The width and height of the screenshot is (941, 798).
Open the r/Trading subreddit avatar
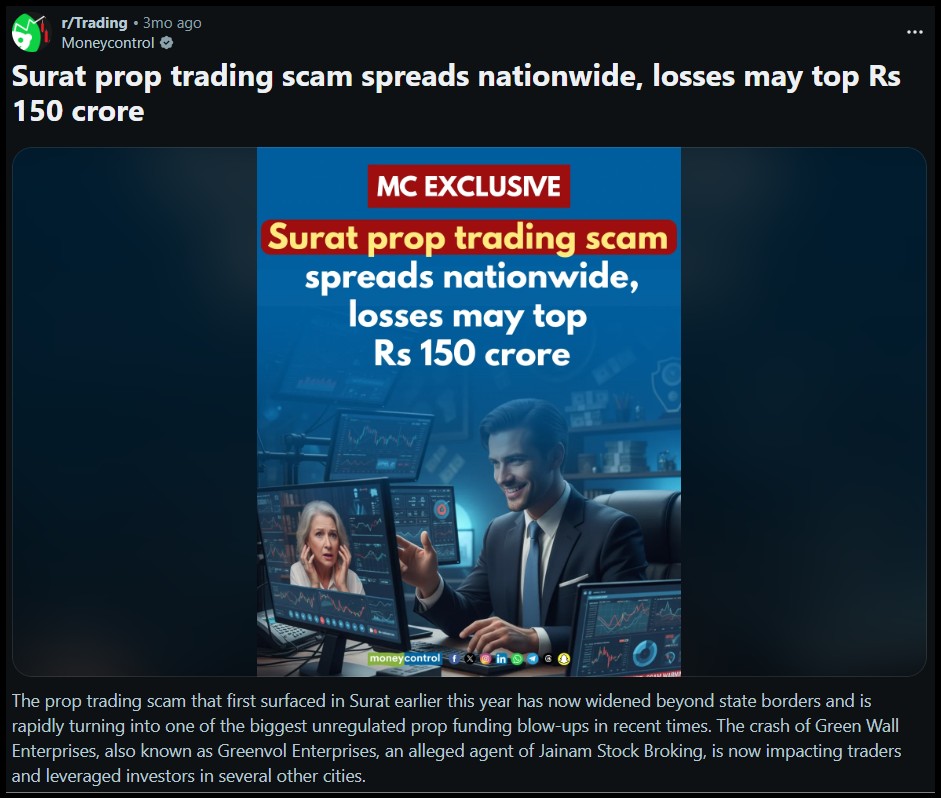click(x=30, y=33)
